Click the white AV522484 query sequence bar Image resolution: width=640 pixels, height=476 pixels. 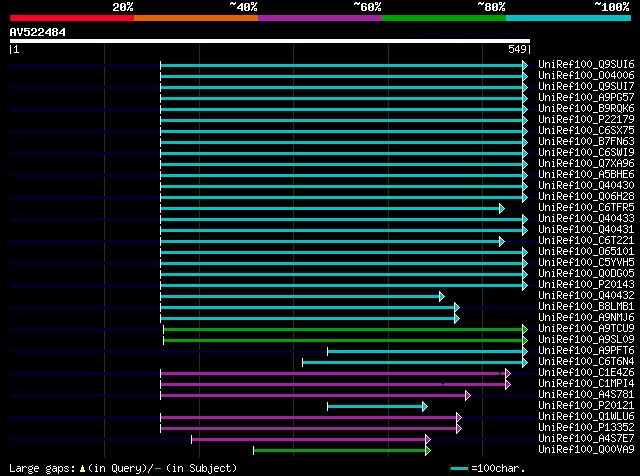click(270, 41)
